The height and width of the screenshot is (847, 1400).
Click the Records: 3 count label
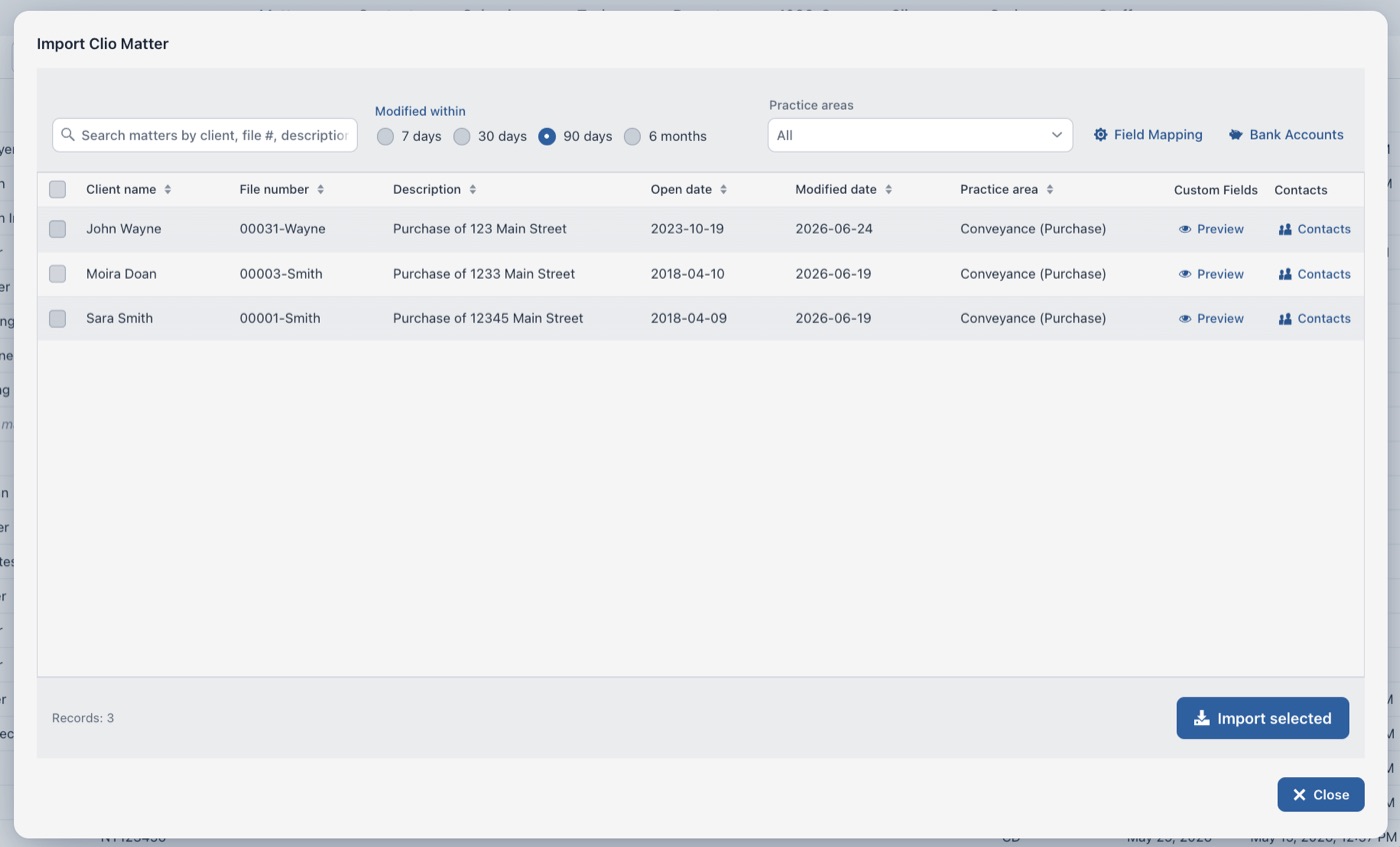click(83, 718)
